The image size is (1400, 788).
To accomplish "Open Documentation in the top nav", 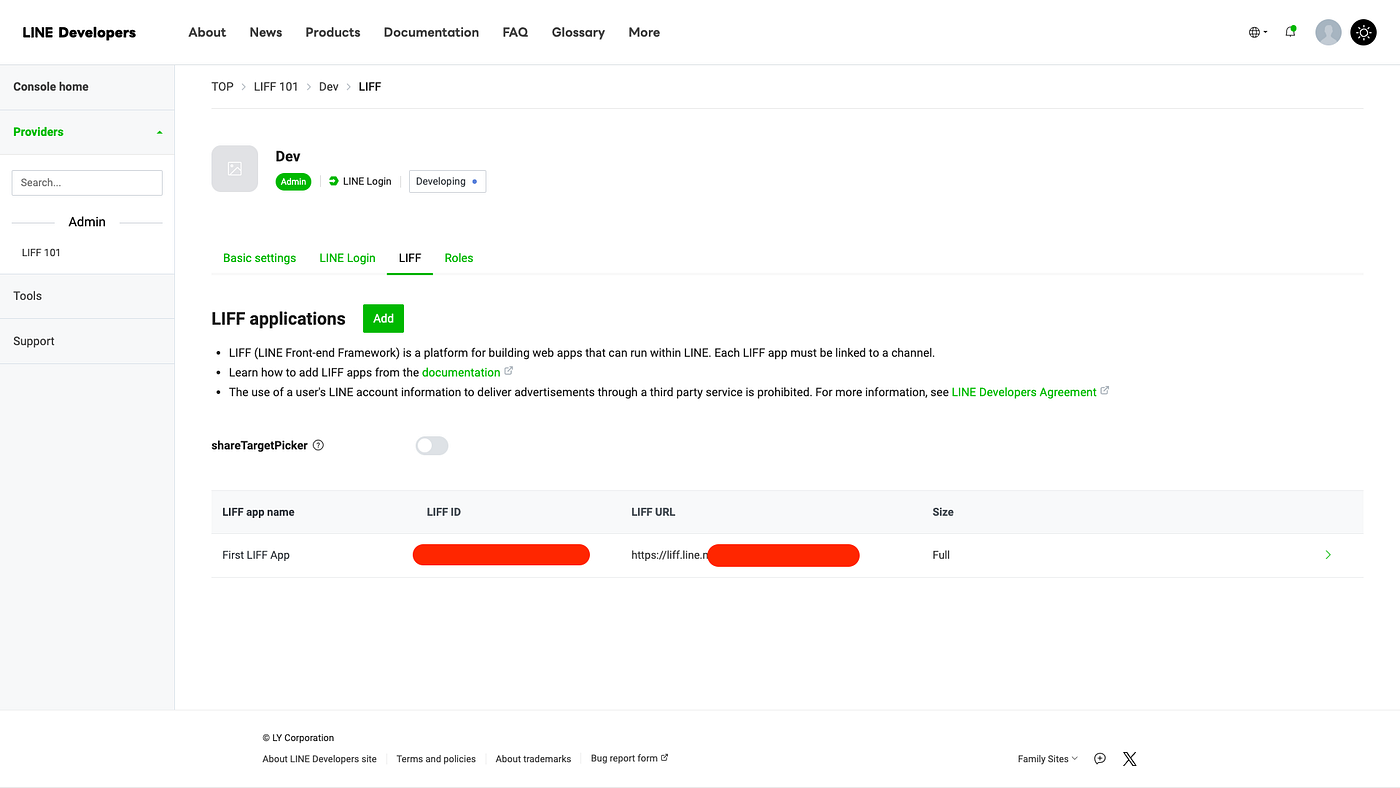I will tap(431, 33).
